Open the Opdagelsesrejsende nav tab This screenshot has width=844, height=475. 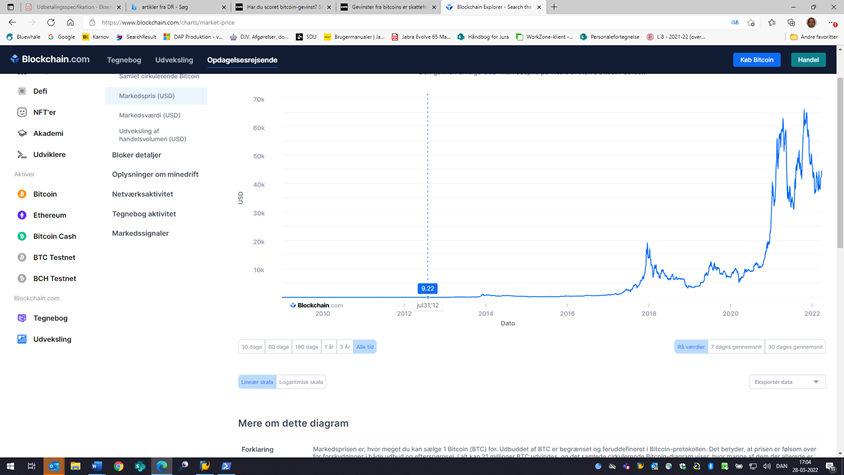tap(242, 60)
